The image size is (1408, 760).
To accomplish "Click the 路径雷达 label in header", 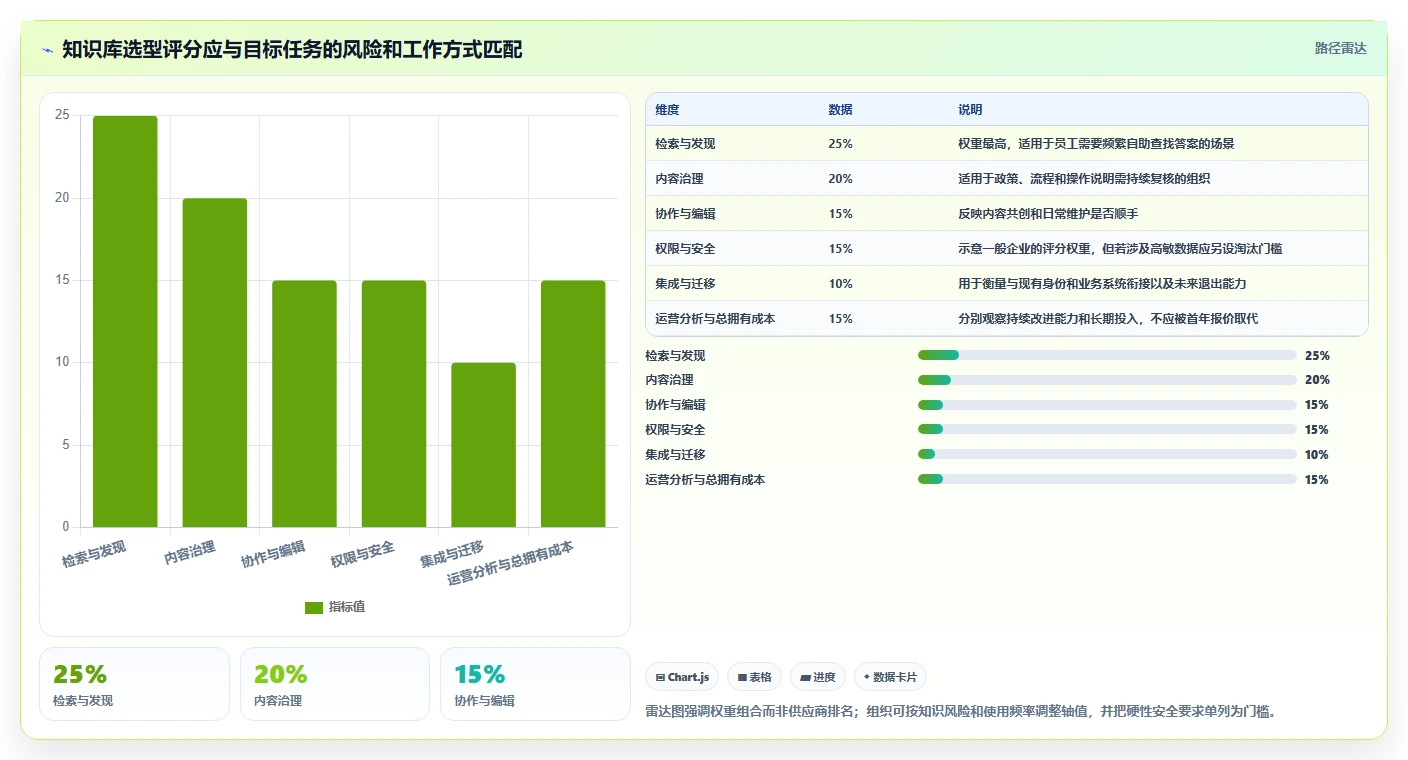I will pos(1340,48).
